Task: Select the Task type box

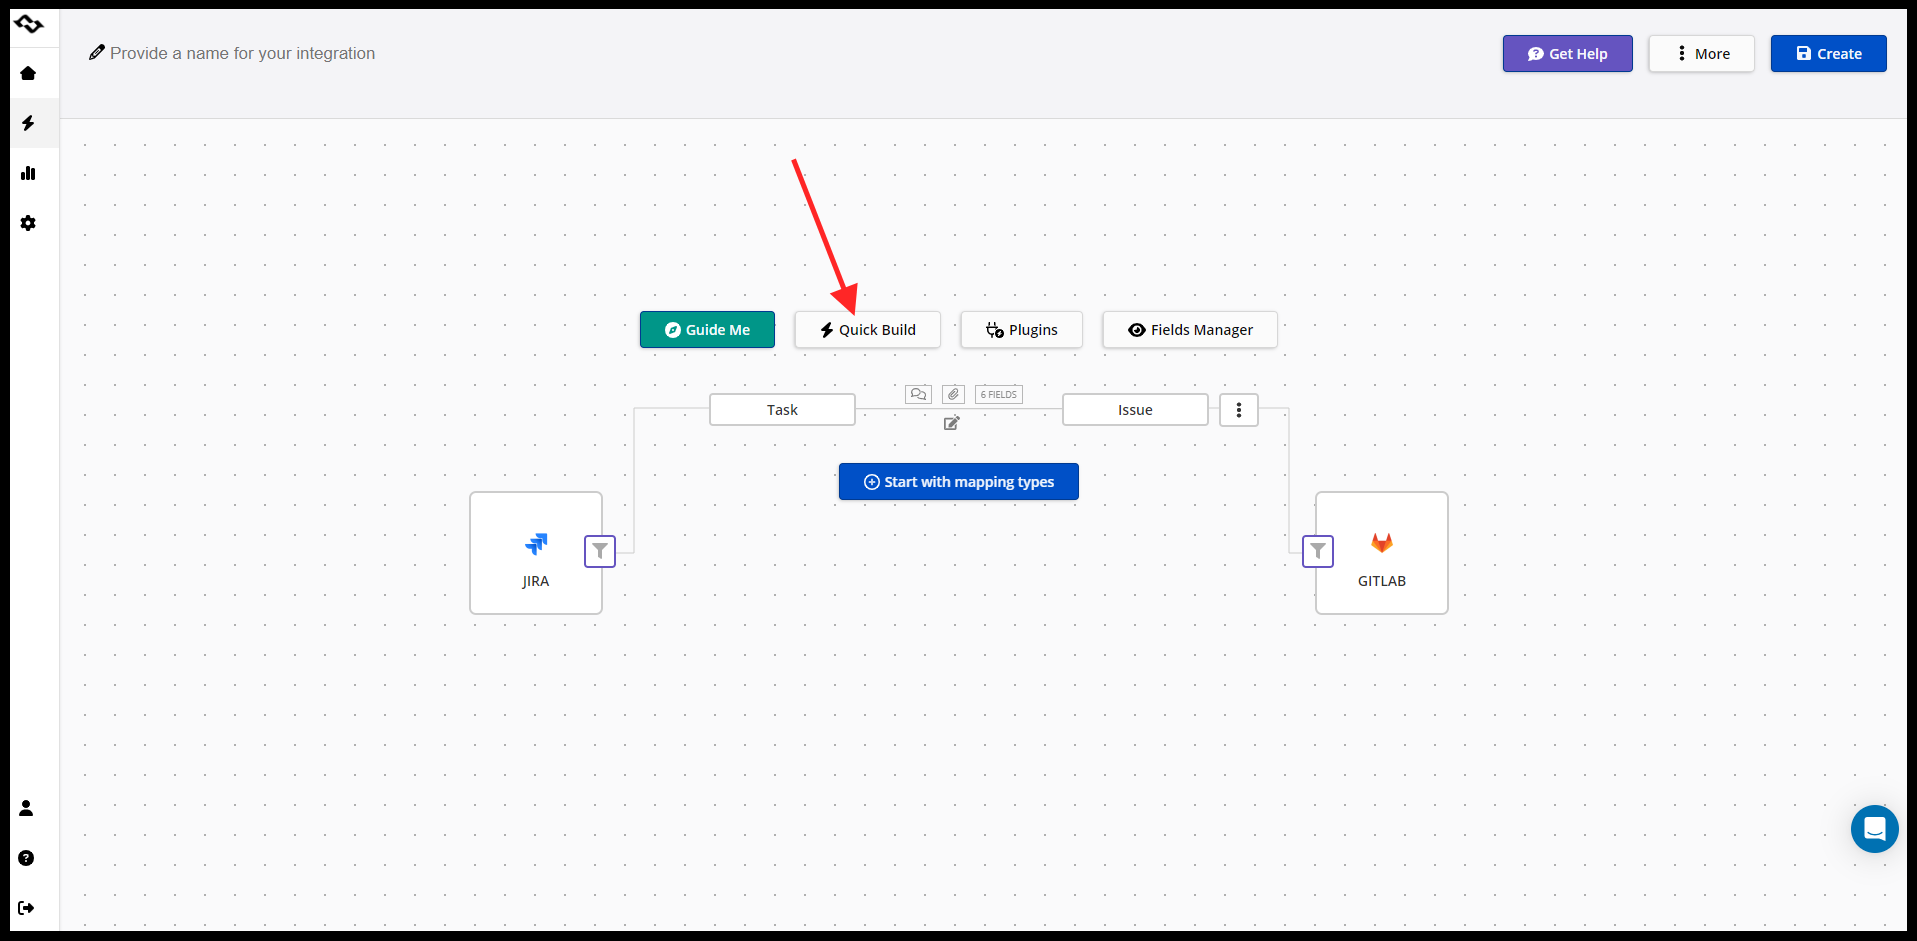Action: 782,410
